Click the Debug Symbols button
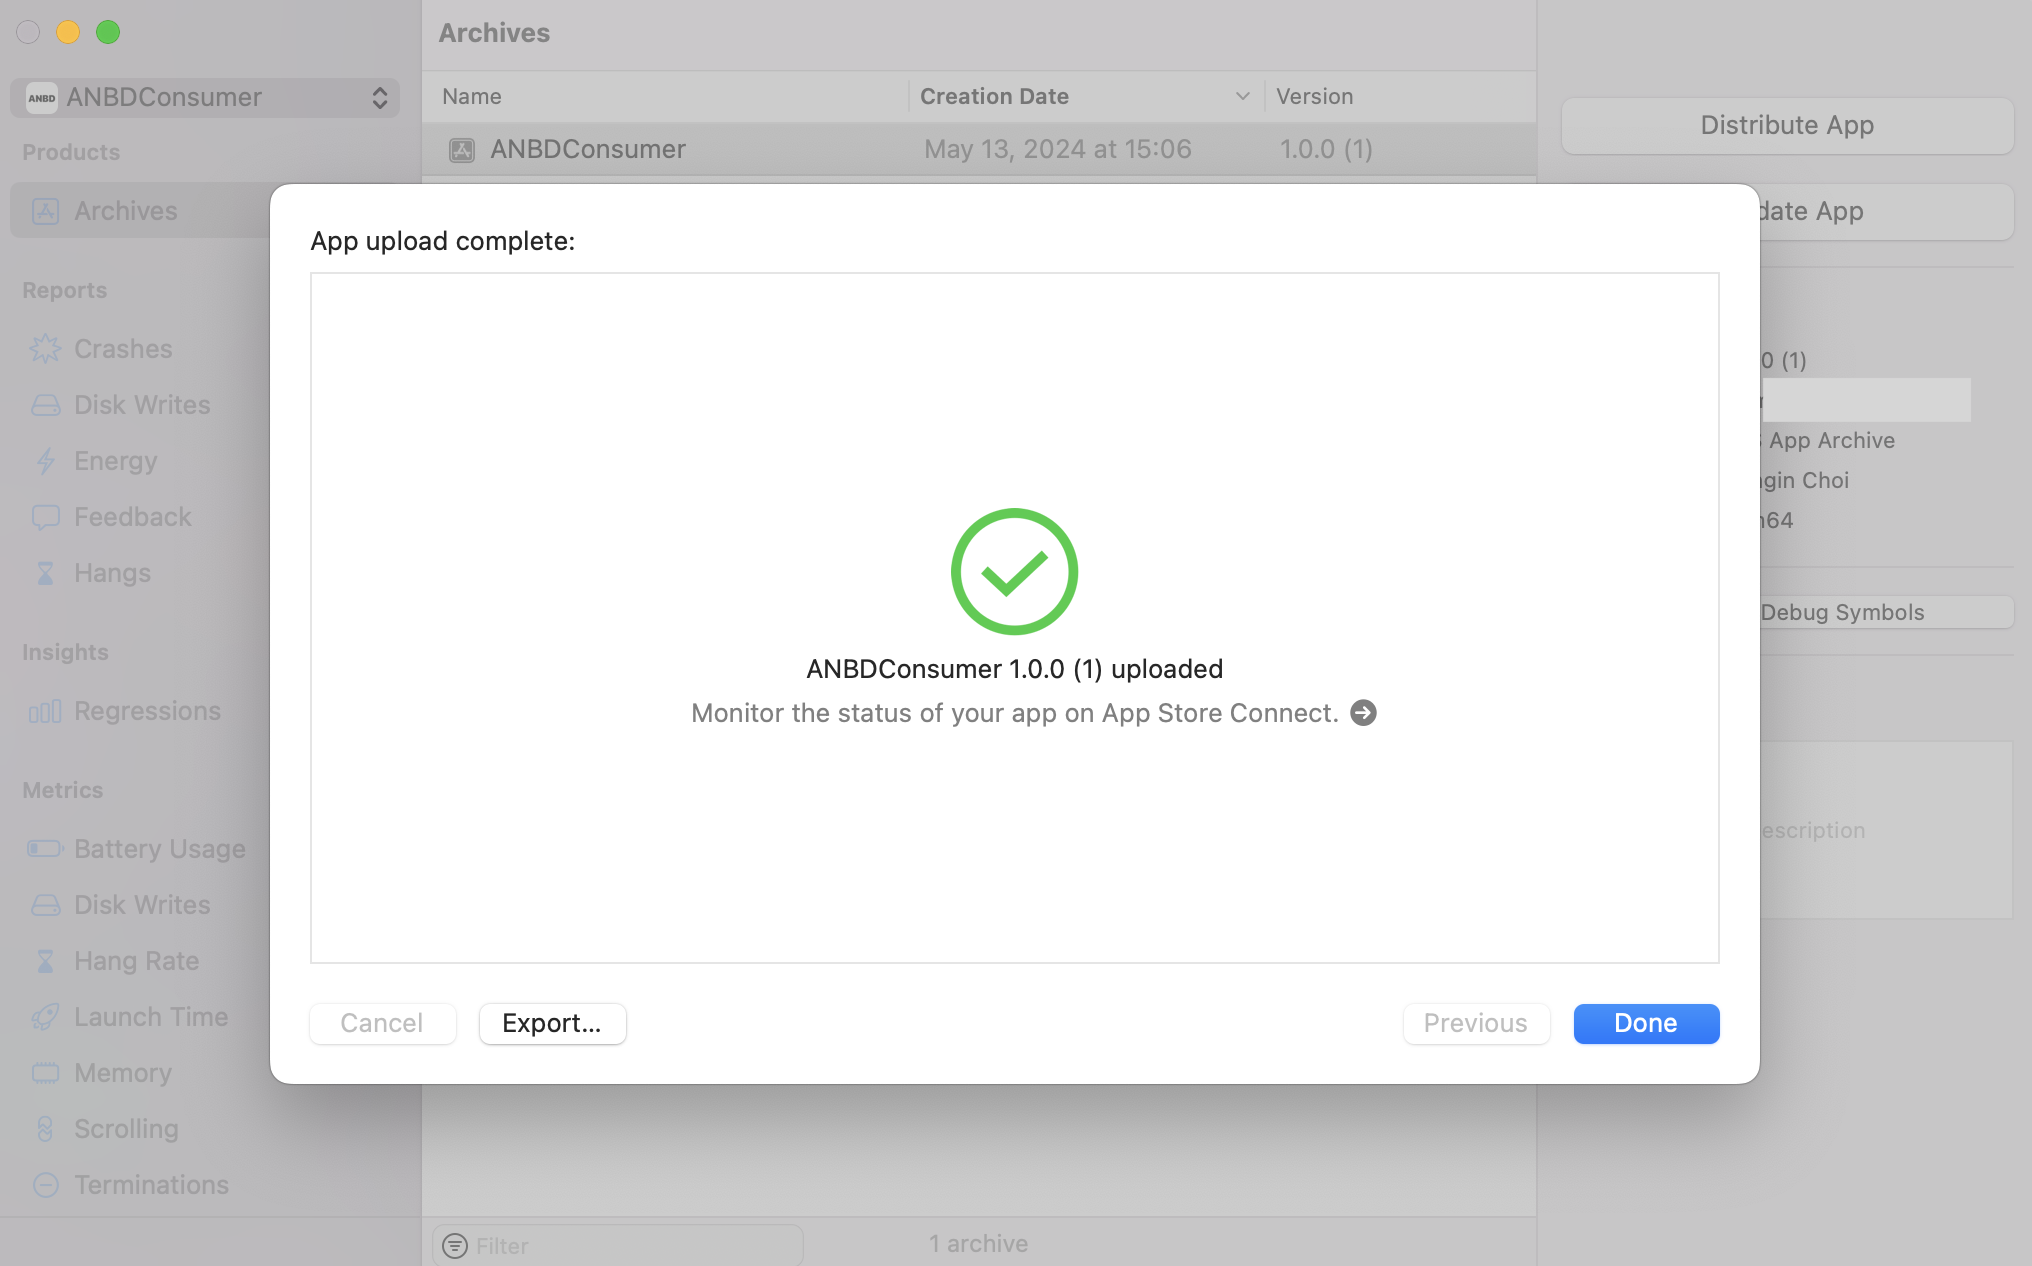The height and width of the screenshot is (1266, 2032). (1886, 613)
